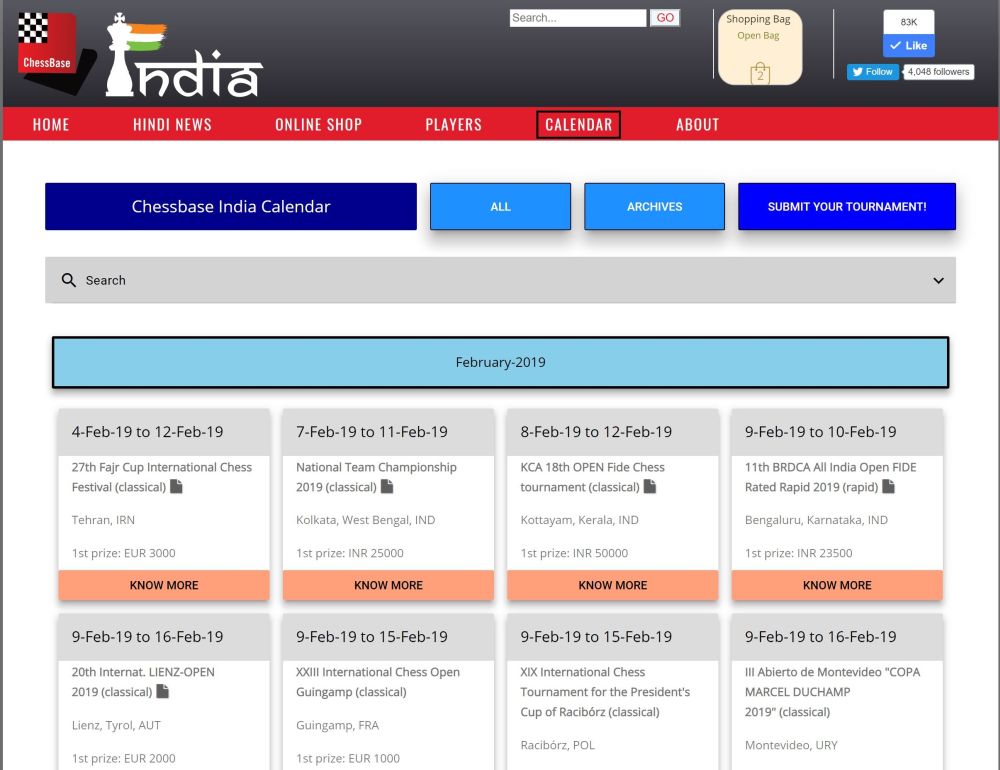Click KNOW MORE for BRDCA Rapid 2019

click(x=837, y=585)
